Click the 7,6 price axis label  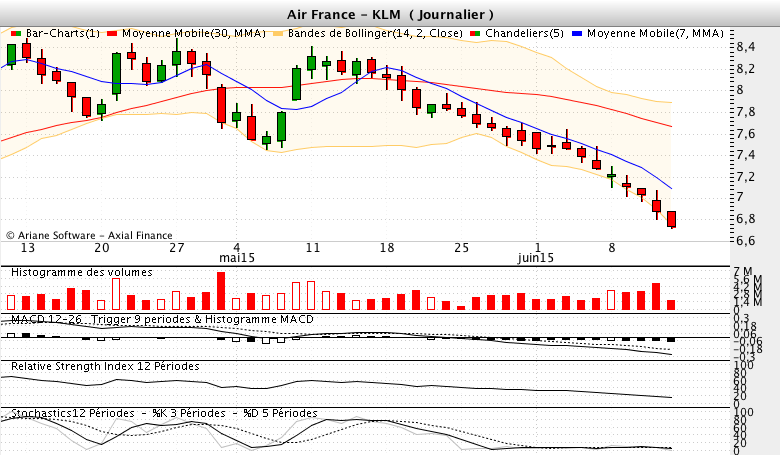coord(746,133)
